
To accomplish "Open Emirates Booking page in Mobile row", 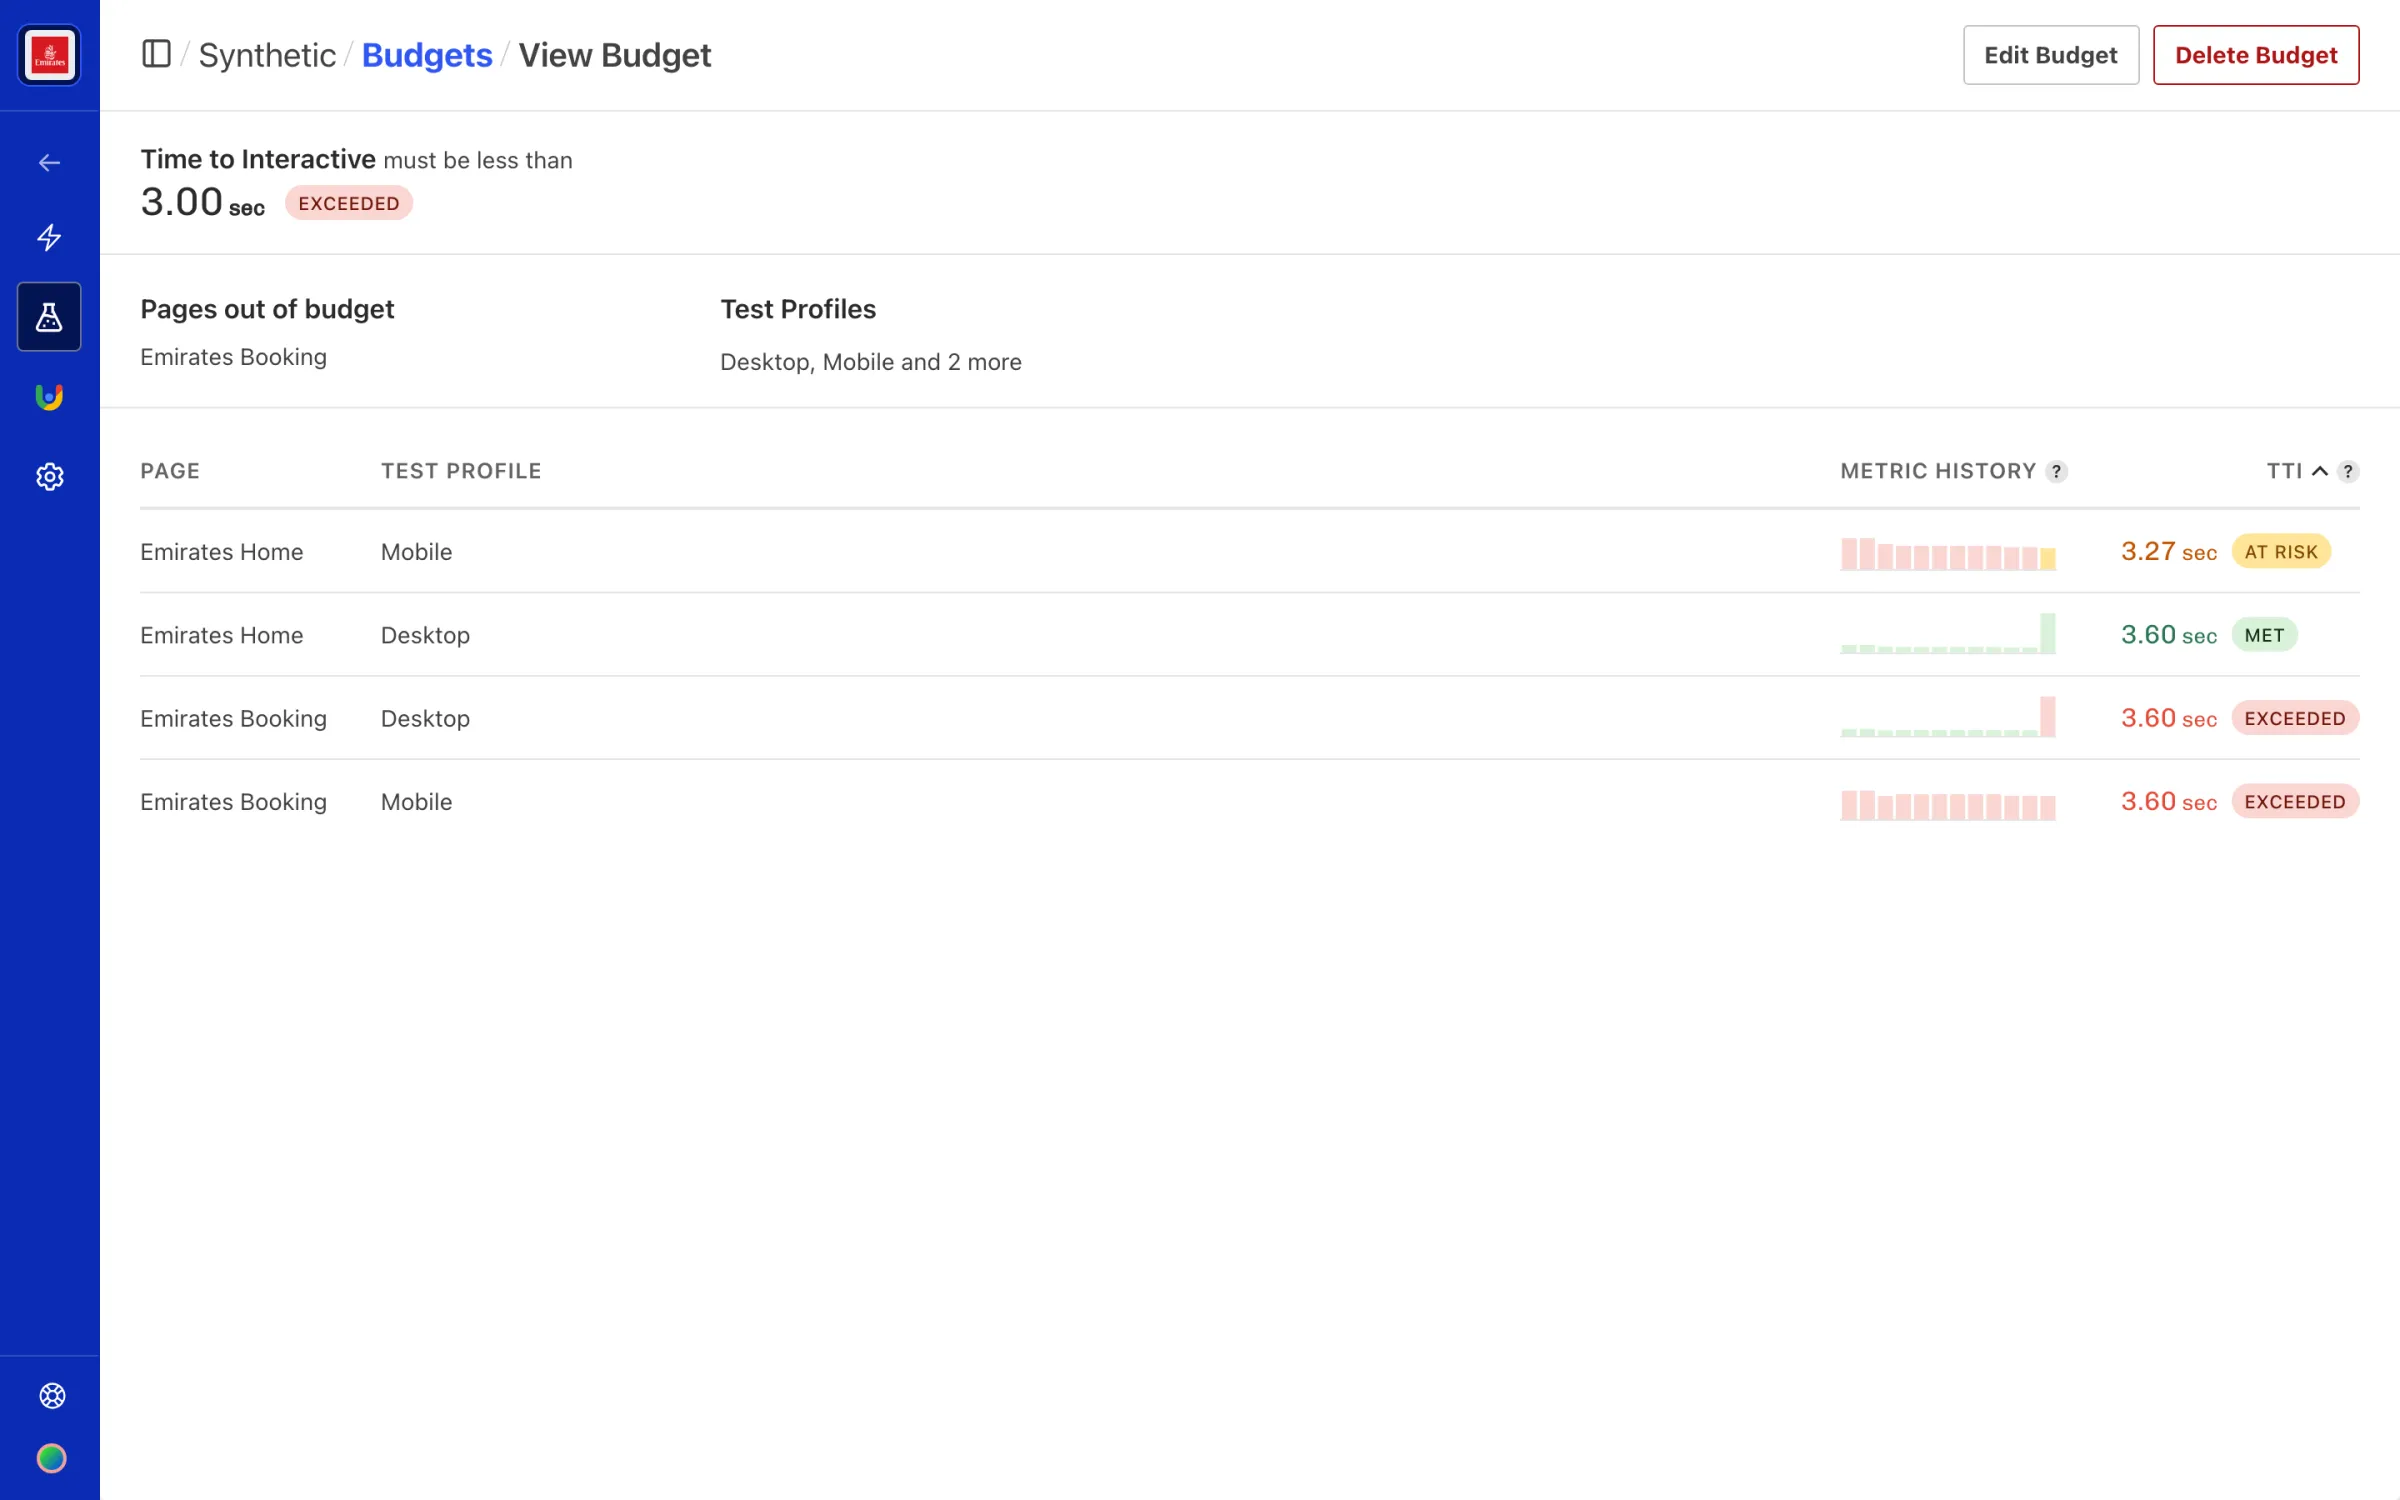I will point(233,802).
